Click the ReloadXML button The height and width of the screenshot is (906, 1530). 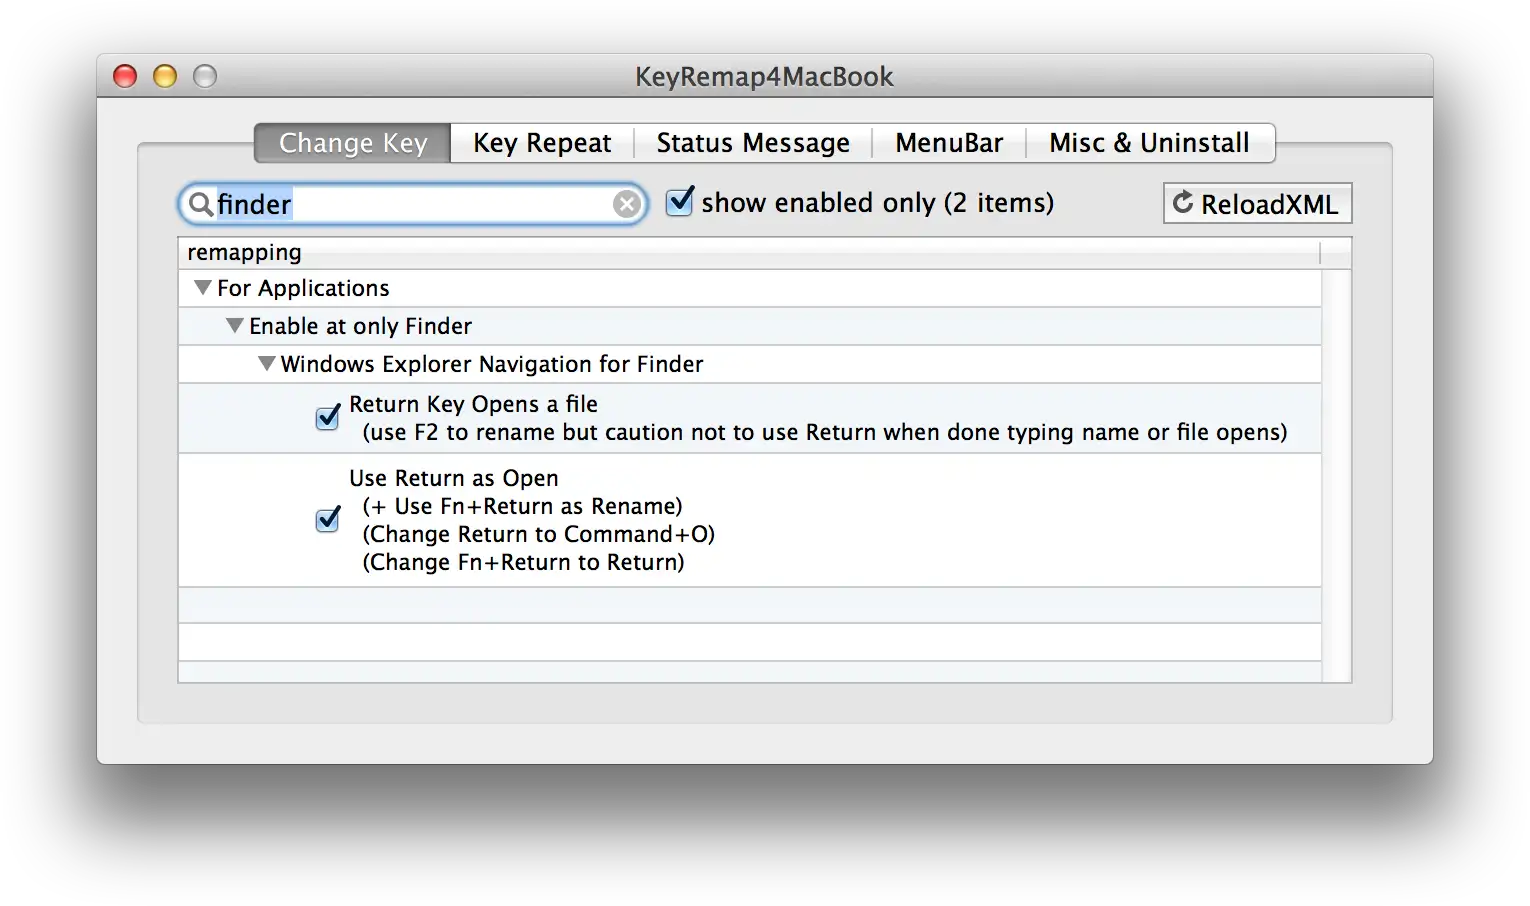click(1258, 203)
